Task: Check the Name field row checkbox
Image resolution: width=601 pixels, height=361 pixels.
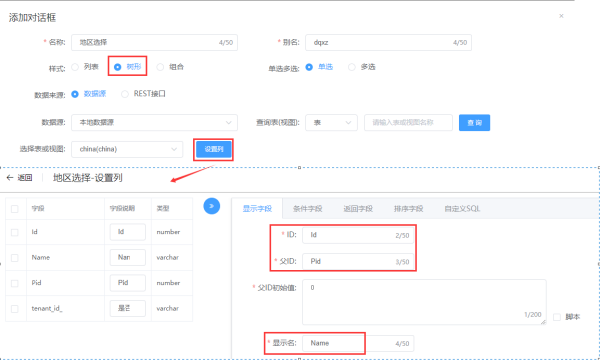Action: [15, 258]
